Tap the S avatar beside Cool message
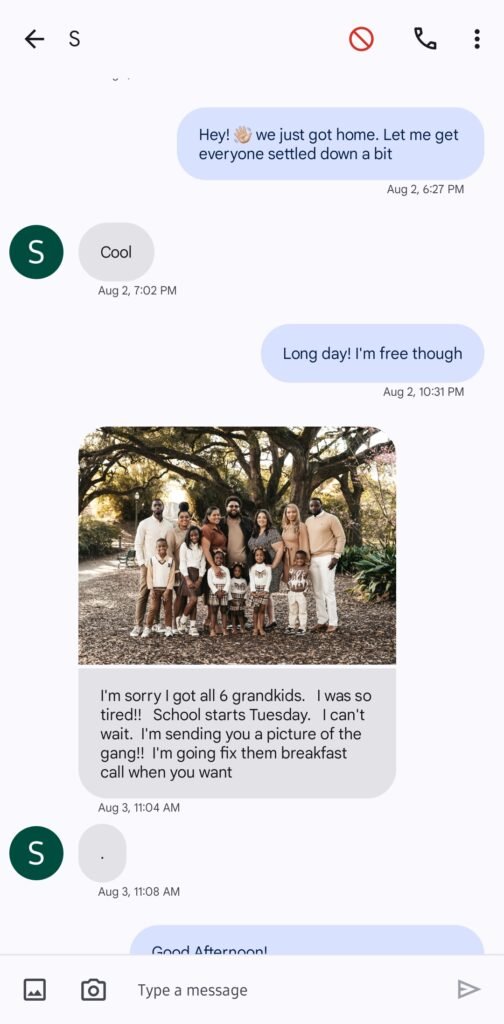 pyautogui.click(x=37, y=252)
